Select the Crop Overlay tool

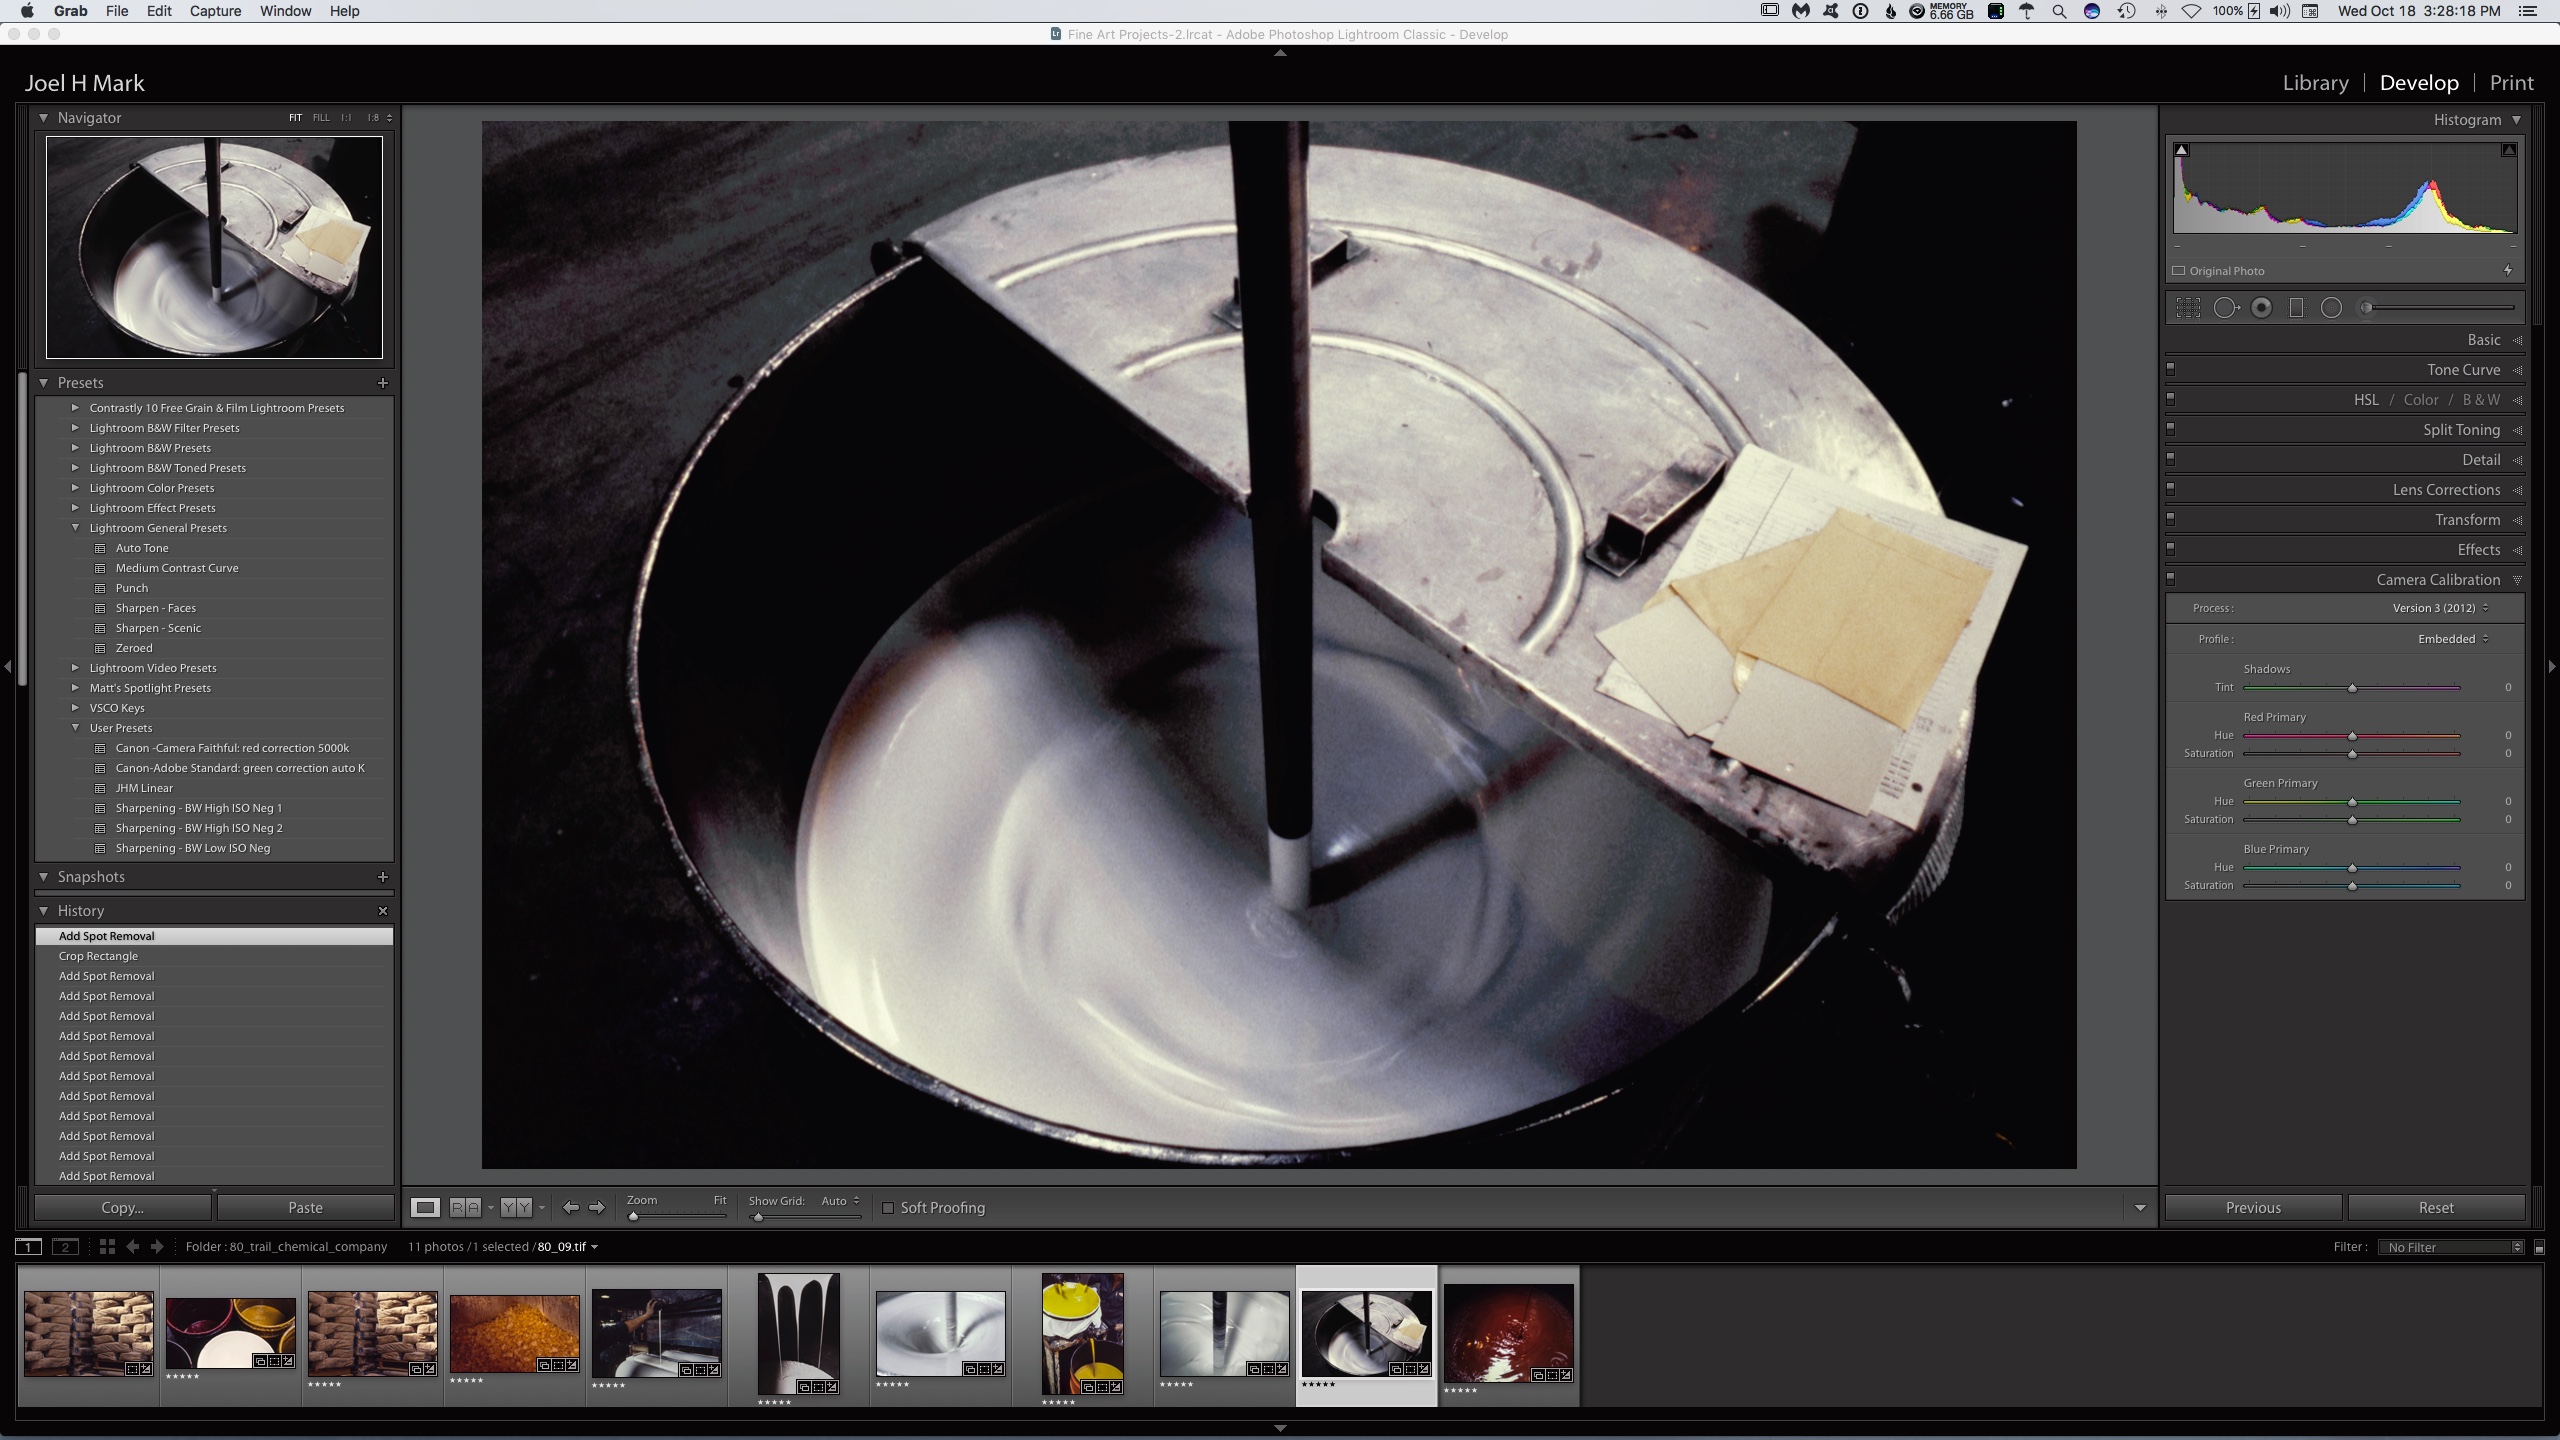2188,308
